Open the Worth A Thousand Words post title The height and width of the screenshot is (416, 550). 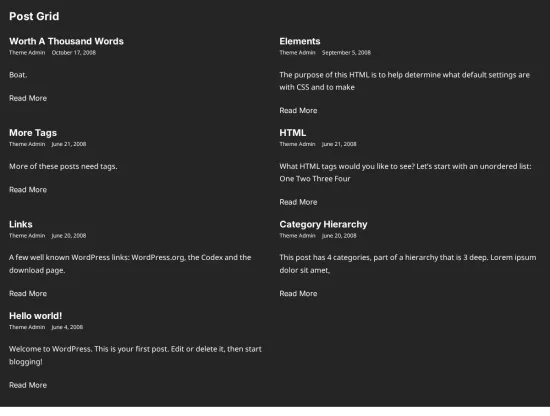coord(66,41)
